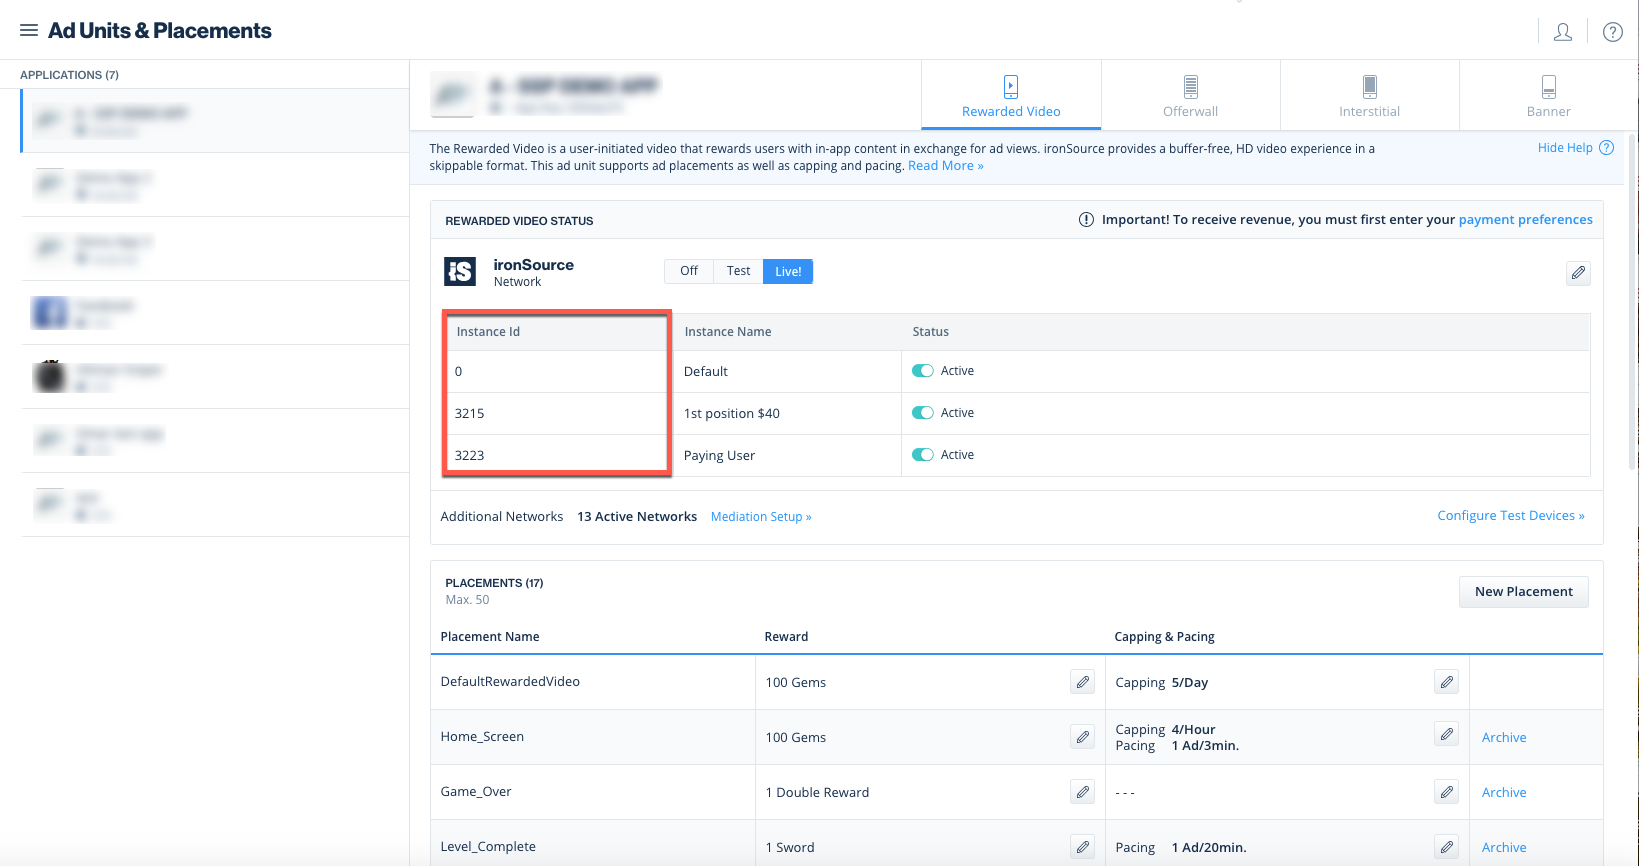
Task: Open the hamburger navigation menu
Action: point(29,31)
